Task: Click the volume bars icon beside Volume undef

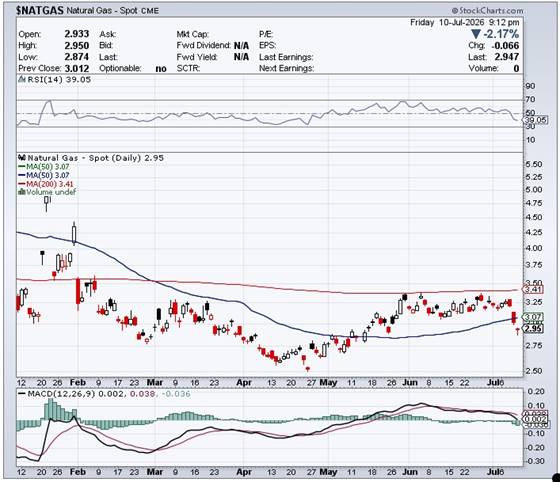Action: (22, 192)
